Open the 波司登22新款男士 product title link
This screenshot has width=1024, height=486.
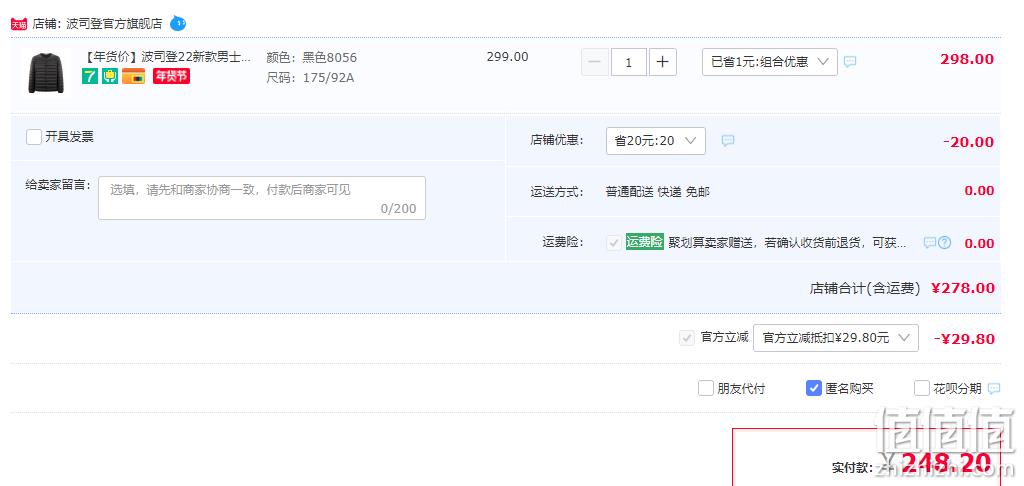(x=167, y=57)
